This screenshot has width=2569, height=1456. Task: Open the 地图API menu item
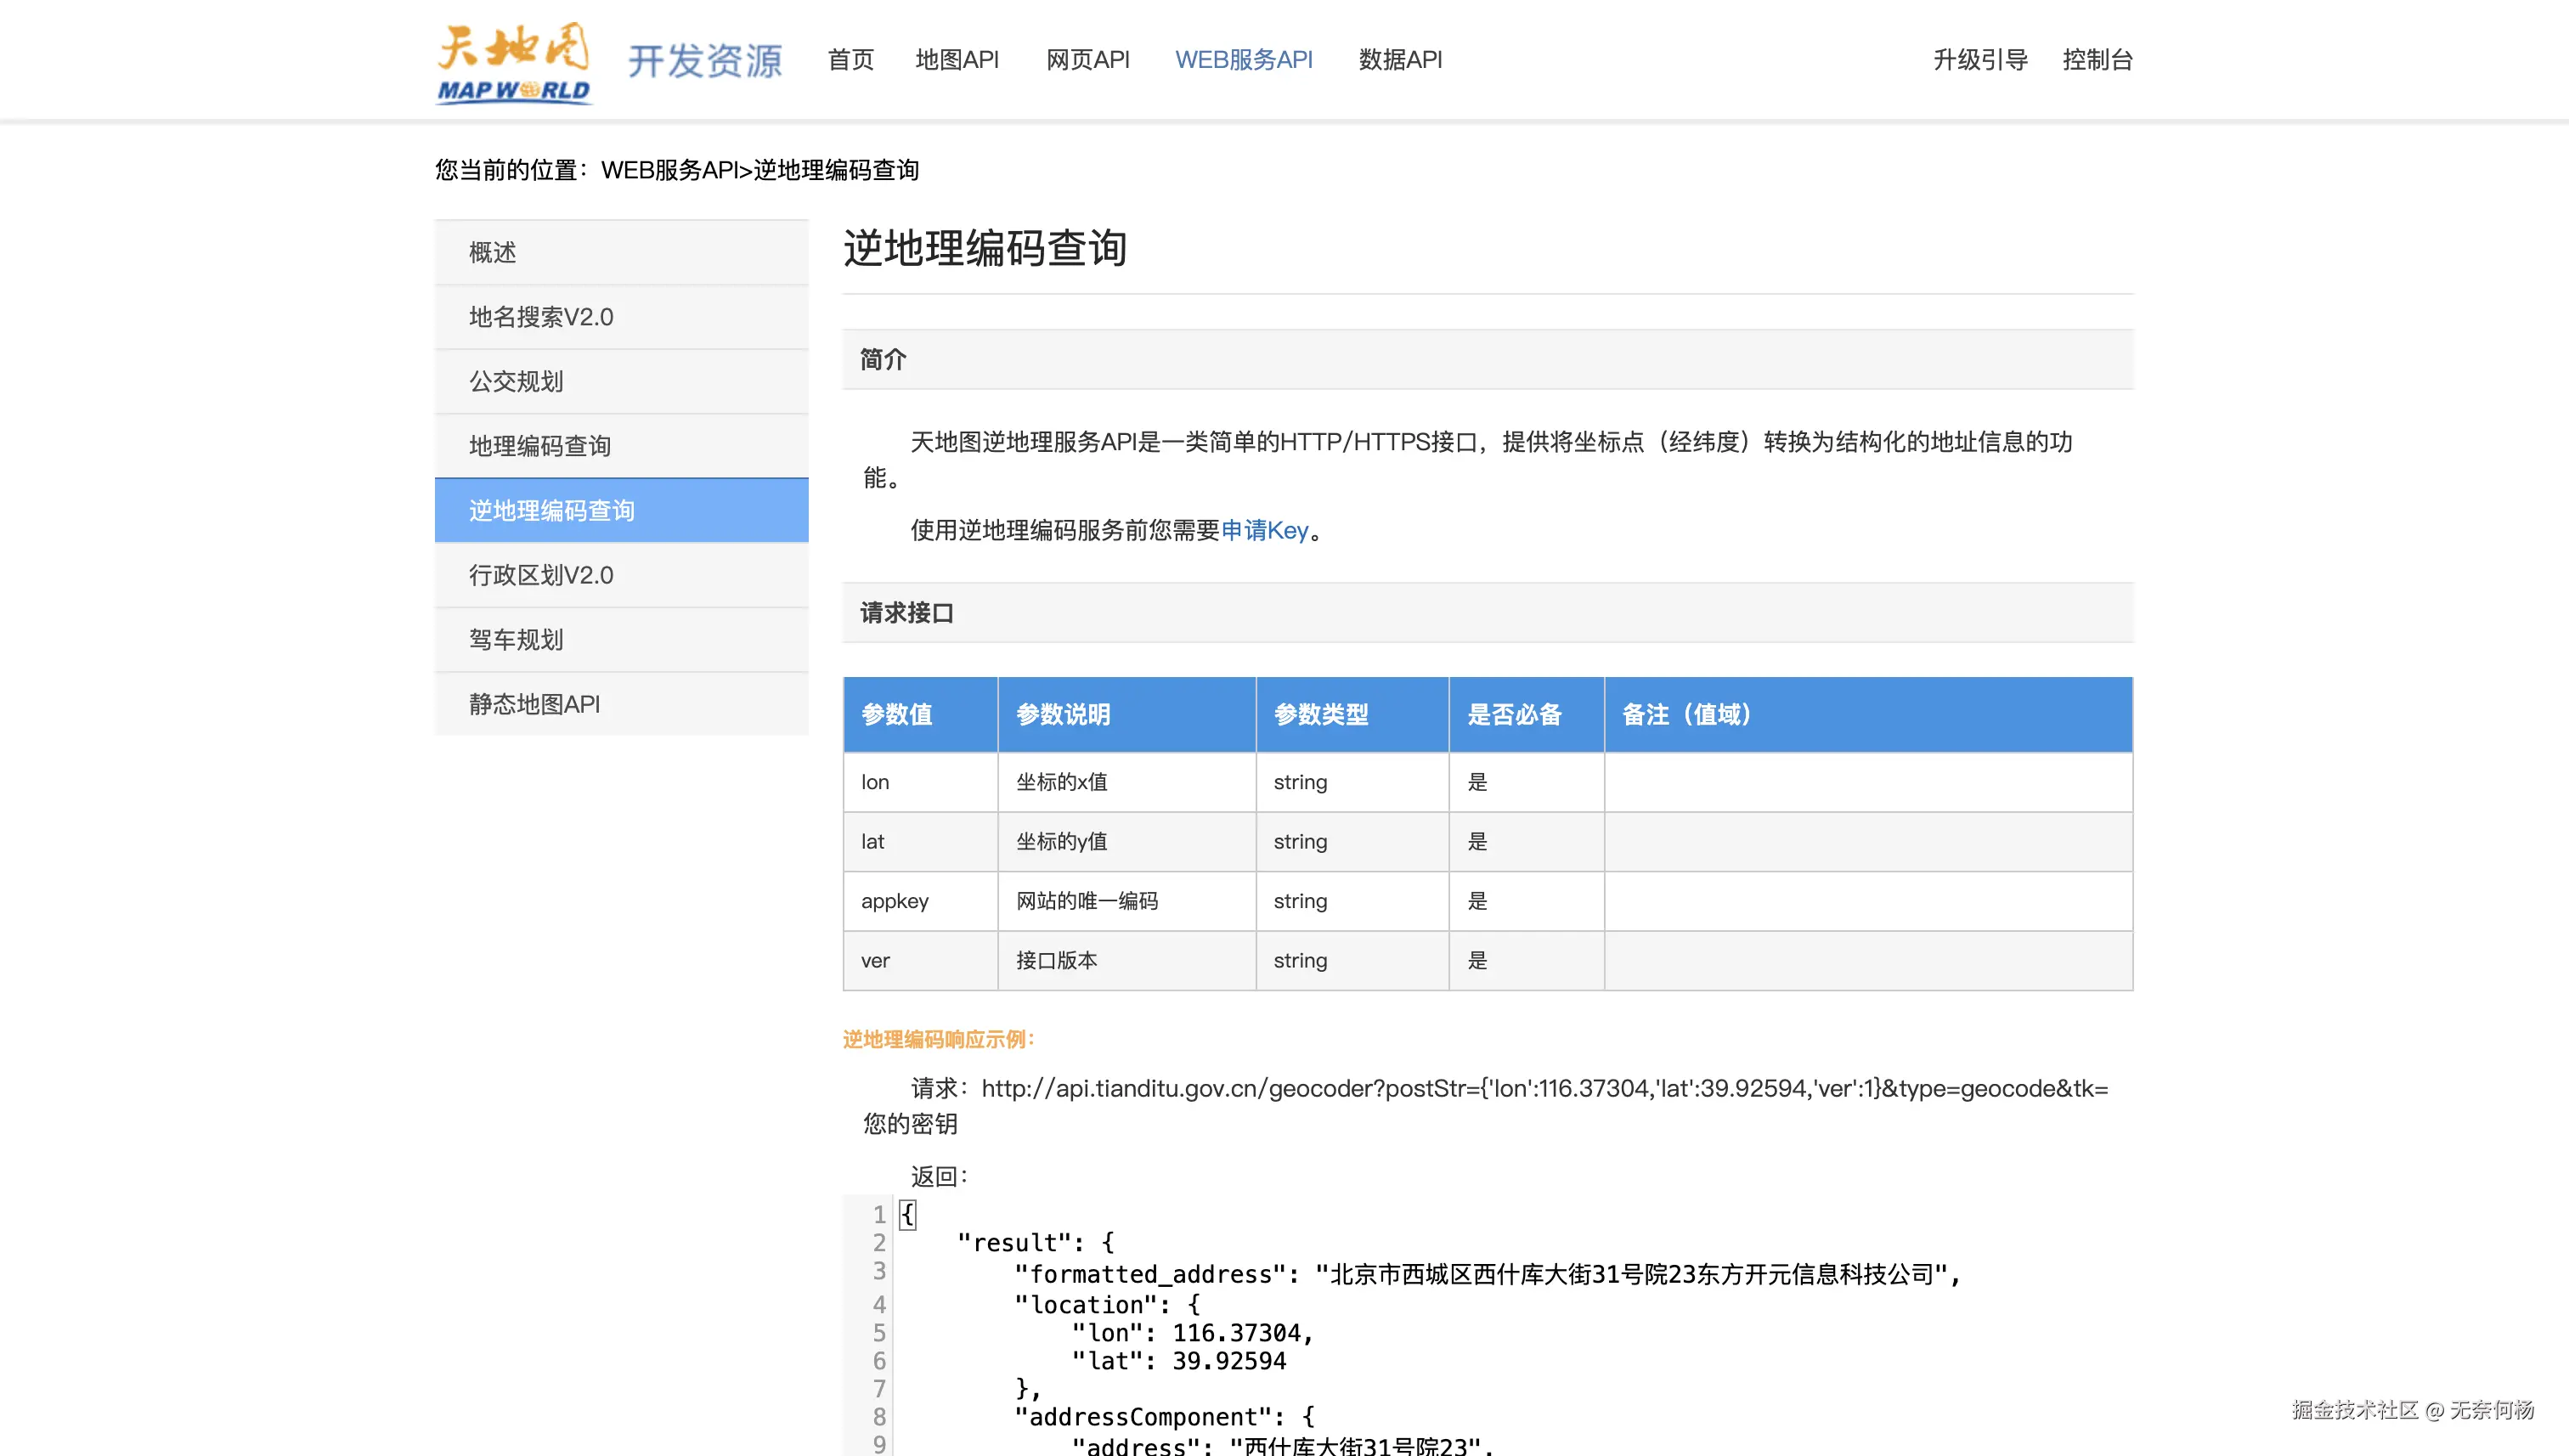[x=957, y=60]
